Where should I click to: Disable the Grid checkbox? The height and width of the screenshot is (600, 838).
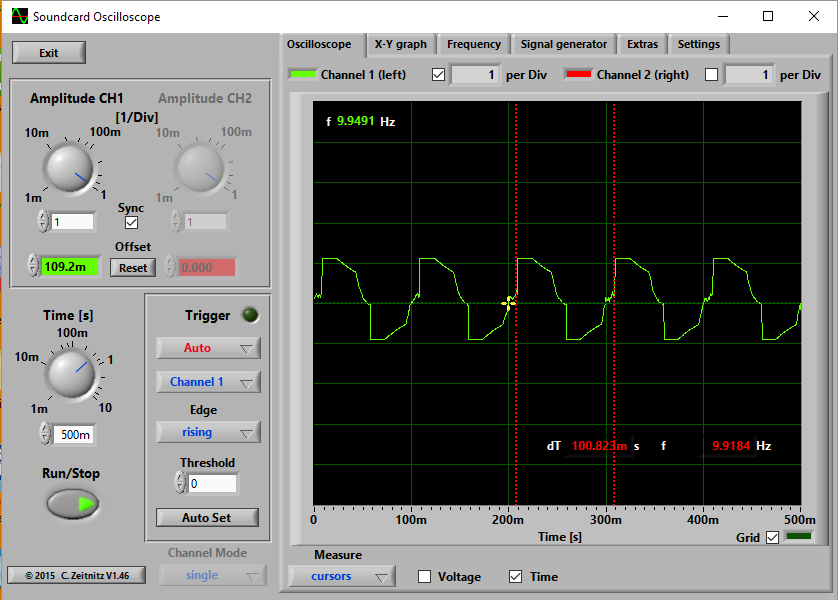point(772,537)
